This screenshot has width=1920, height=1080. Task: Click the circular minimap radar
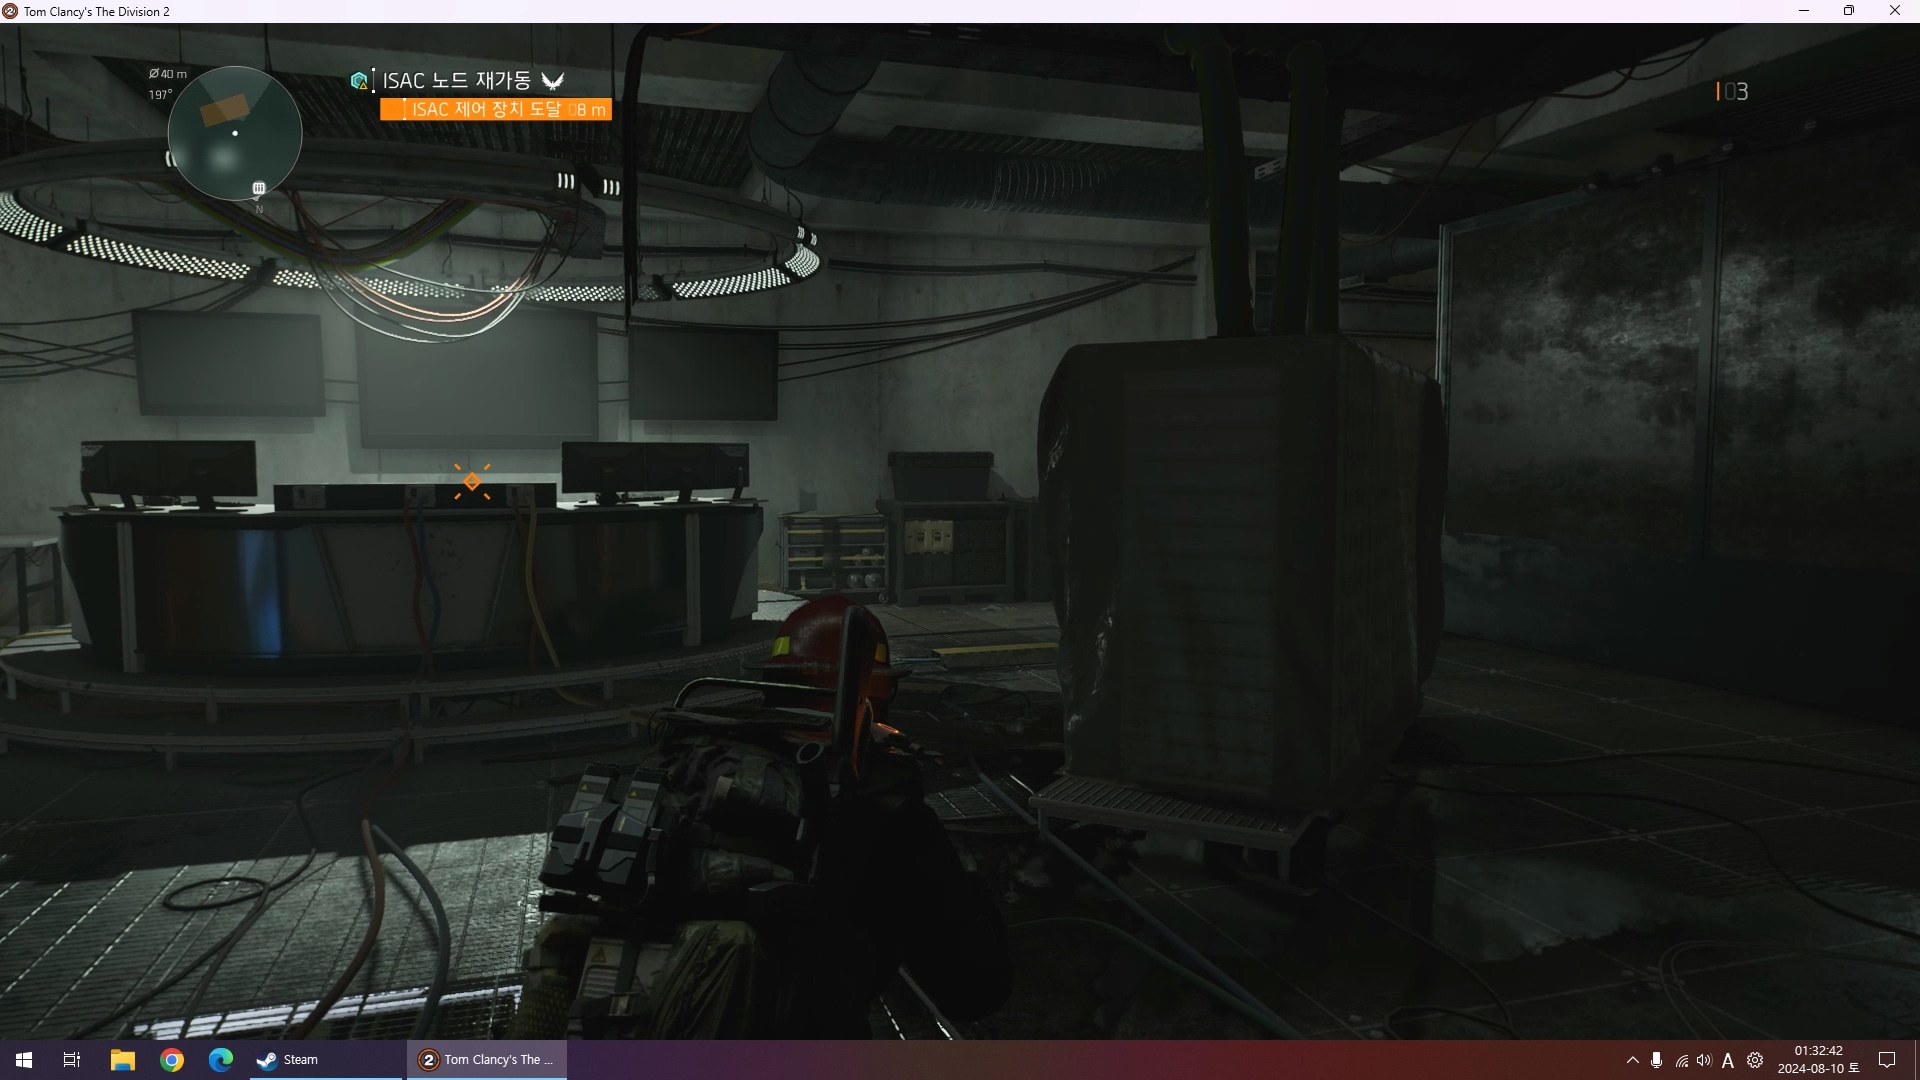235,134
